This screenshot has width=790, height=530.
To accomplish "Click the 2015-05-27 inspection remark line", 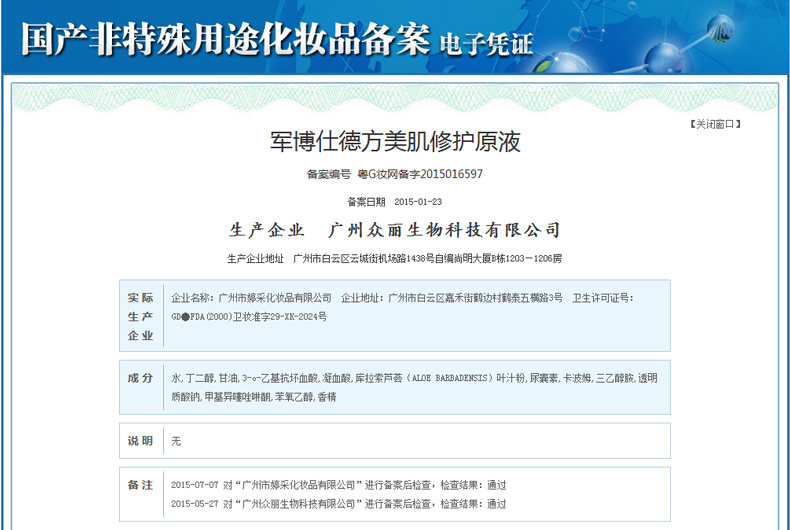I will tap(339, 504).
